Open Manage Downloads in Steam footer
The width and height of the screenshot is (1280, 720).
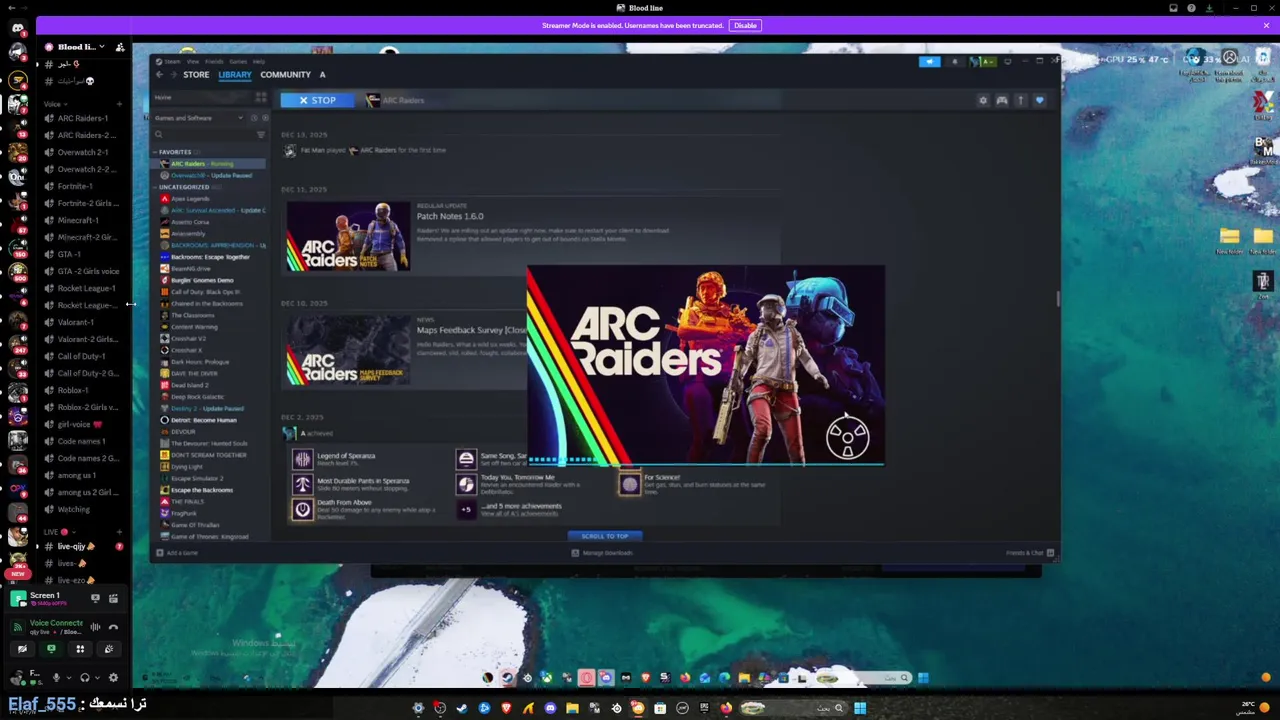602,553
